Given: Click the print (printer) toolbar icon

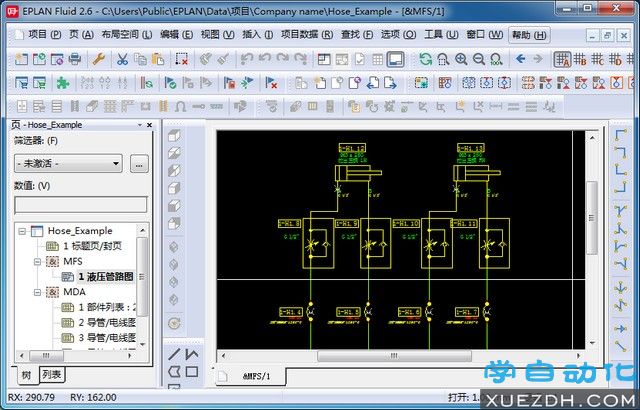Looking at the screenshot, I should coord(75,60).
